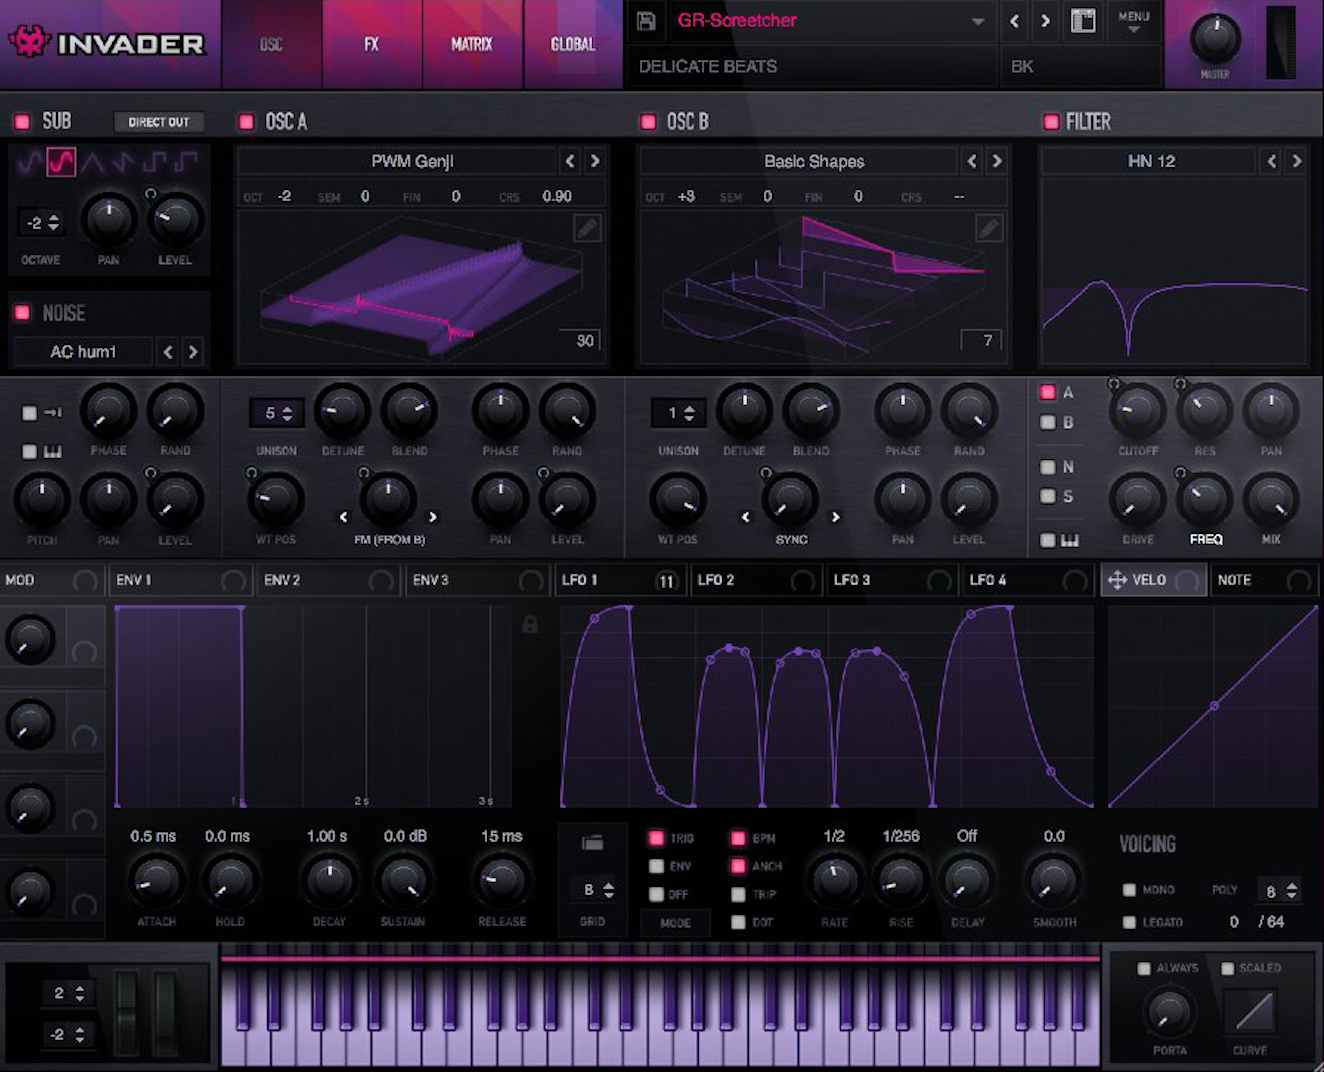Screen dimensions: 1324x1072
Task: Disable the OSC A power toggle
Action: click(x=246, y=122)
